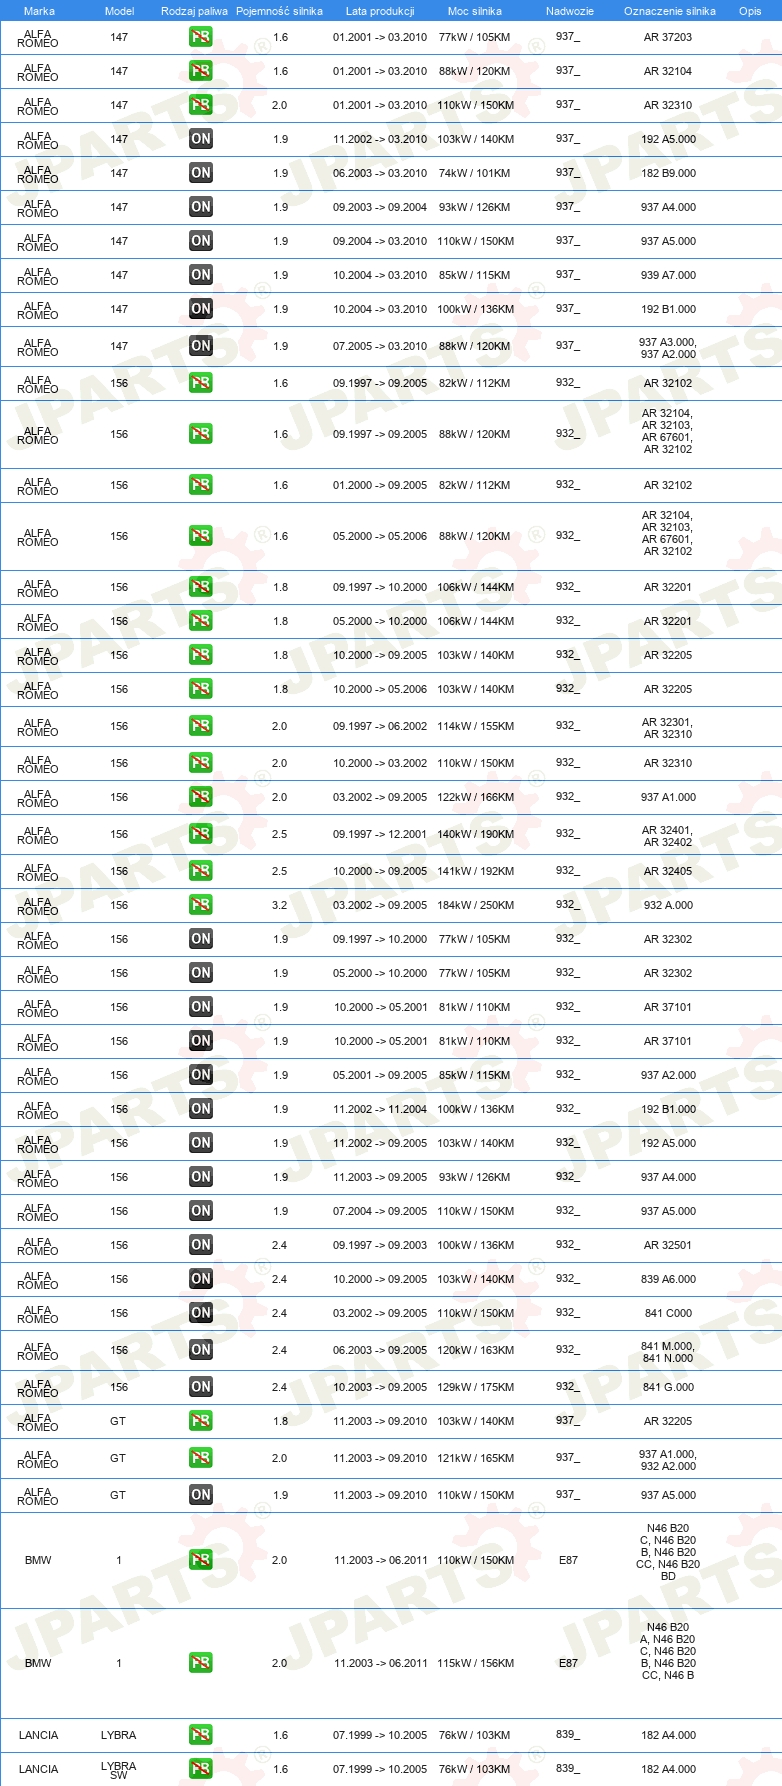
Task: Click engine code AR 32501
Action: [x=668, y=1245]
